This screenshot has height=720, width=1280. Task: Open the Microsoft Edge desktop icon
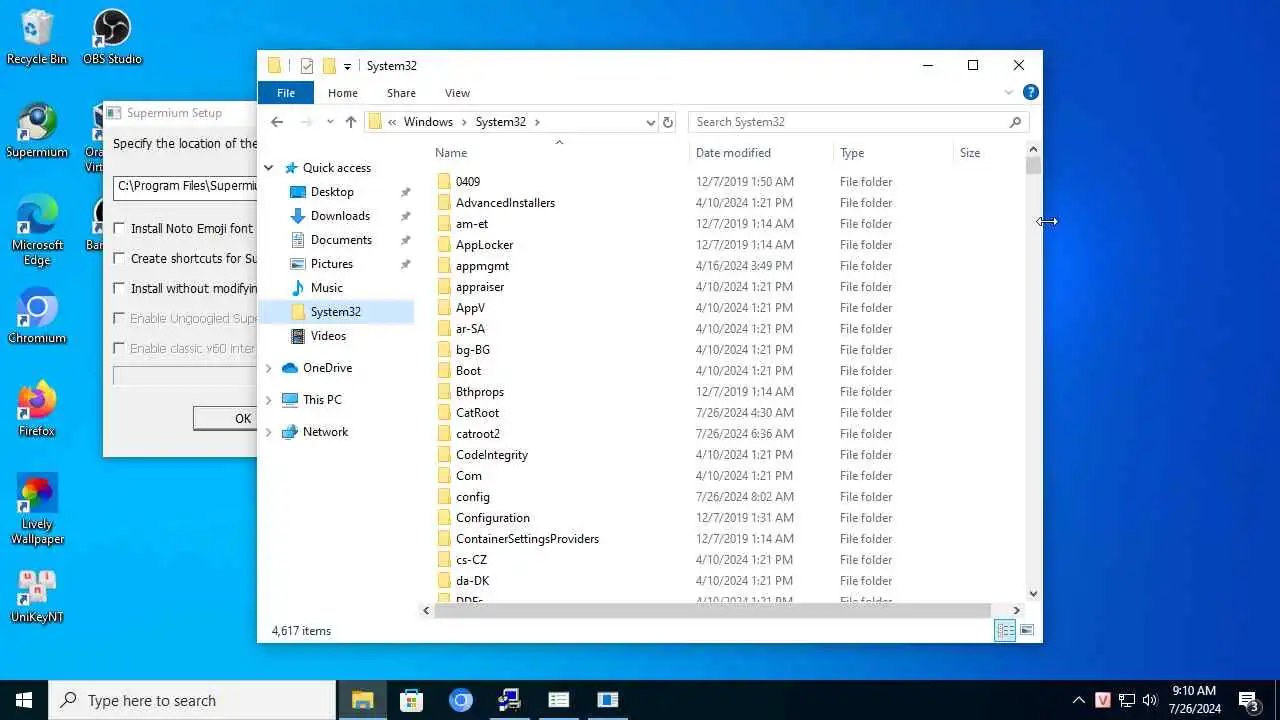pyautogui.click(x=37, y=230)
